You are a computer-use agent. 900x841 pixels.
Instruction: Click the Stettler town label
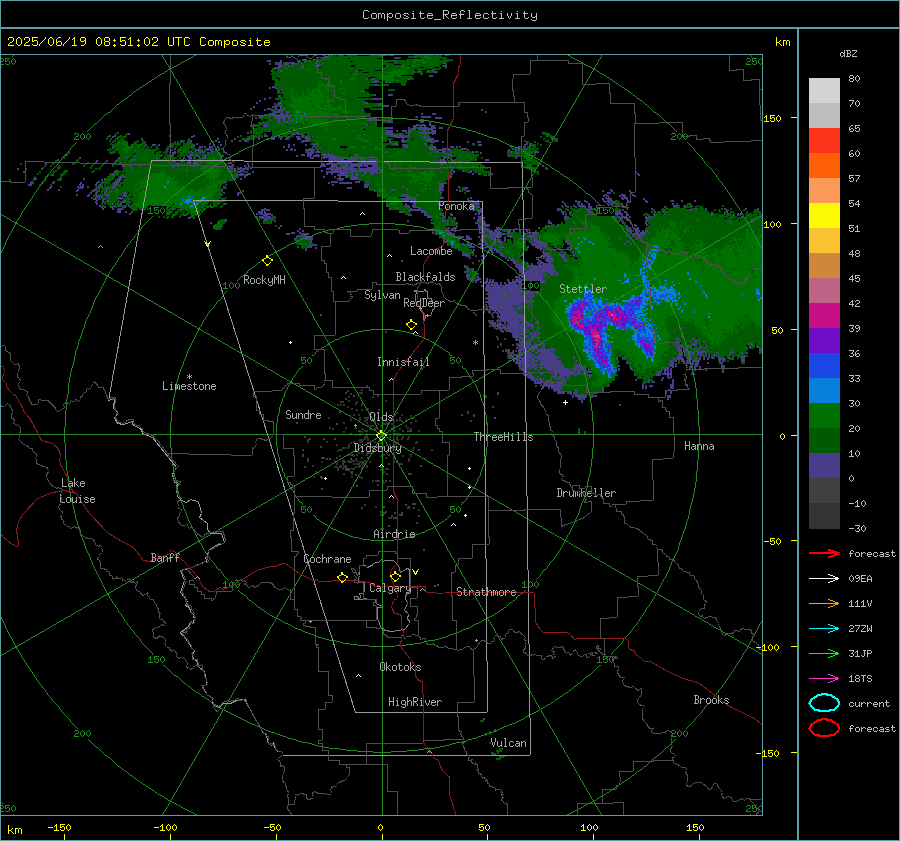coord(583,289)
